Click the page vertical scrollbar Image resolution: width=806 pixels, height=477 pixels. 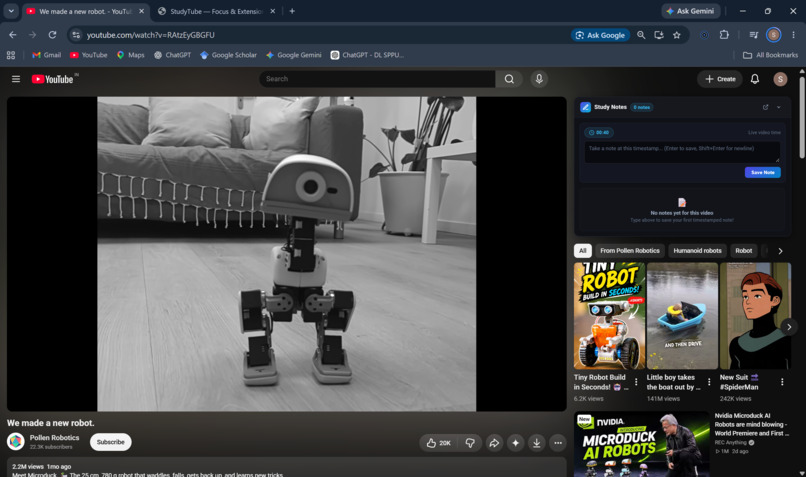click(x=802, y=116)
